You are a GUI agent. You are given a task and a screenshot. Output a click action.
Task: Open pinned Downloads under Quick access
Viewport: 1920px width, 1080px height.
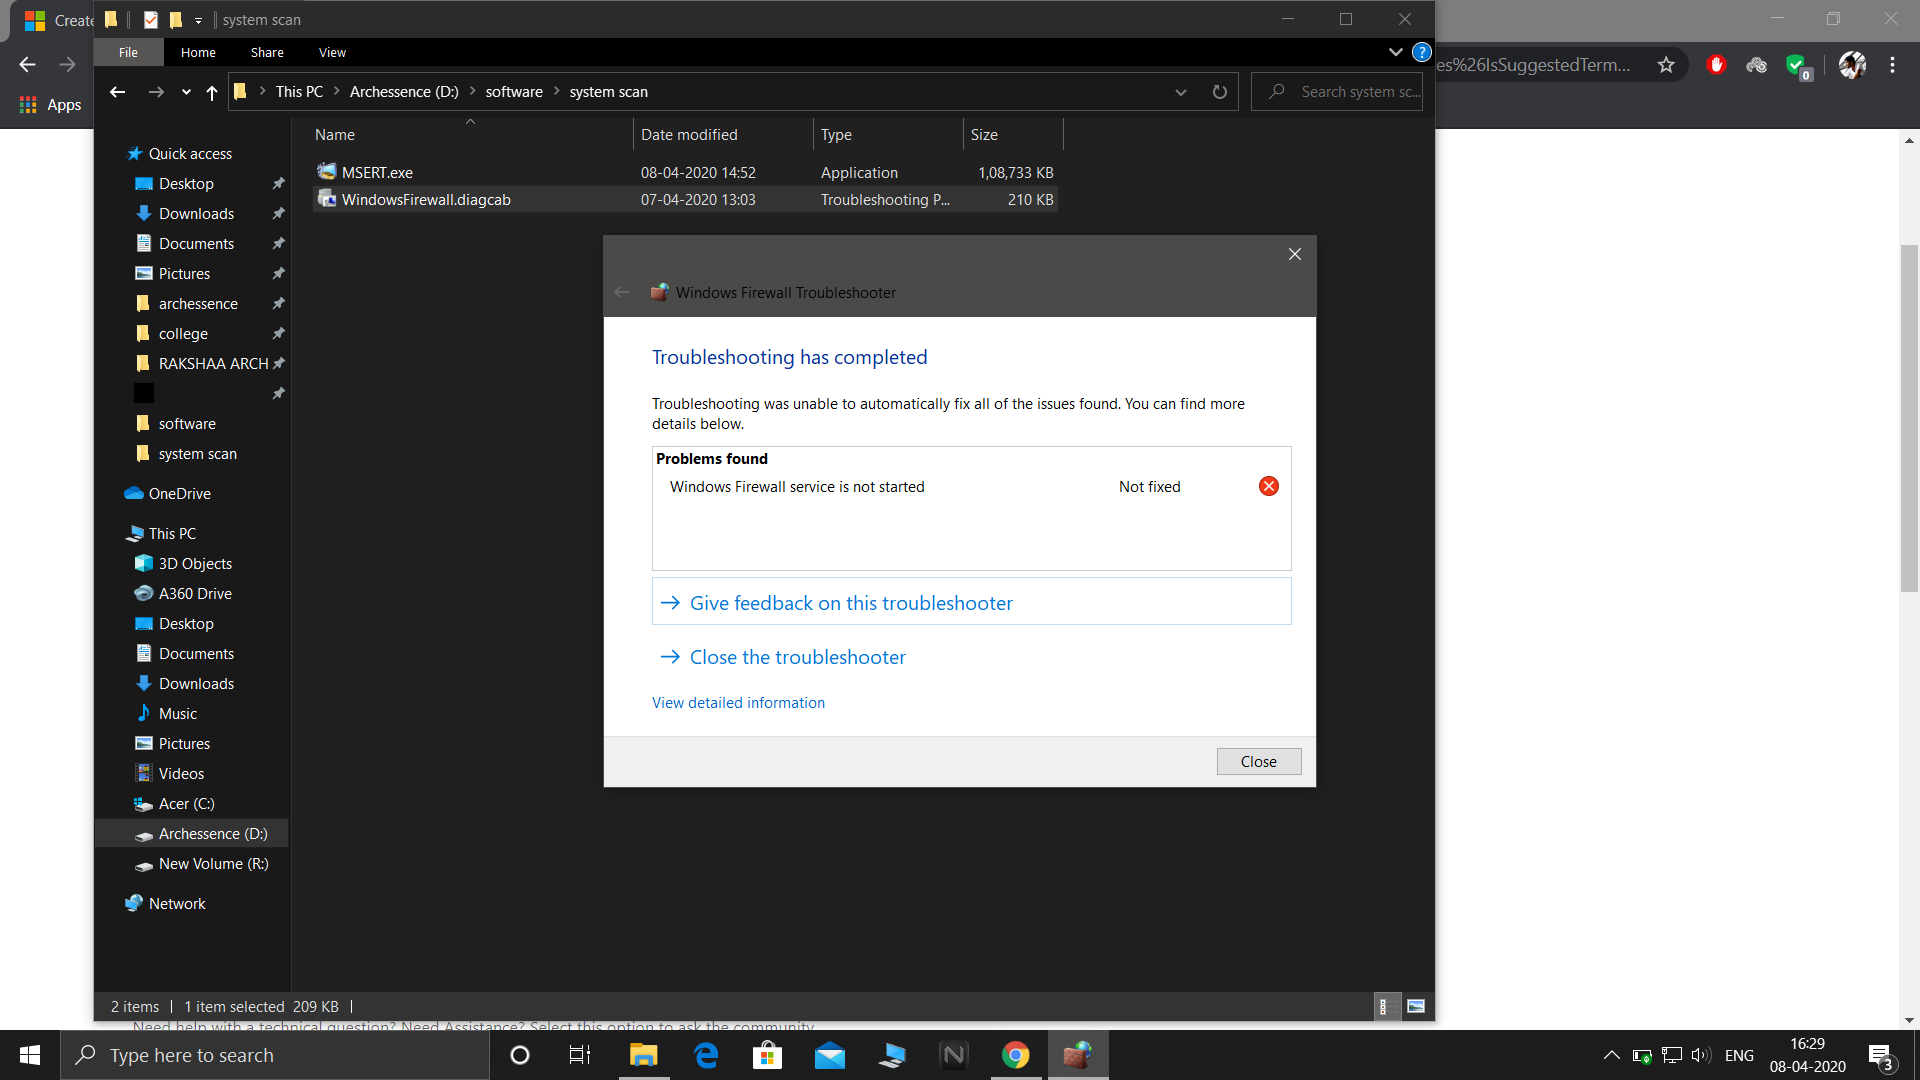pos(196,213)
